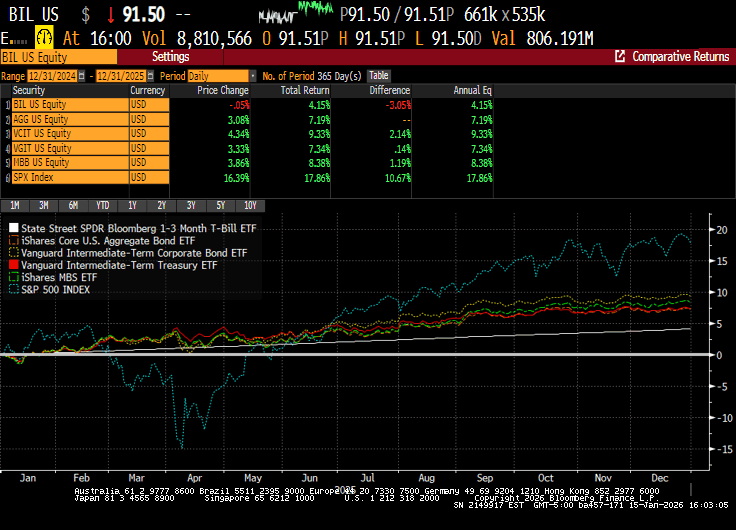
Task: Click the -3.05% difference value for BIL
Action: pos(398,105)
